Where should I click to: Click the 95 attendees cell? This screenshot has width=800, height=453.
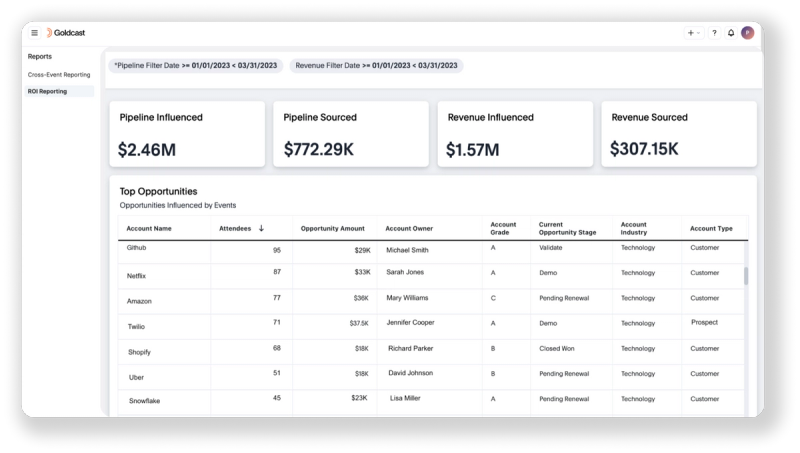(277, 250)
